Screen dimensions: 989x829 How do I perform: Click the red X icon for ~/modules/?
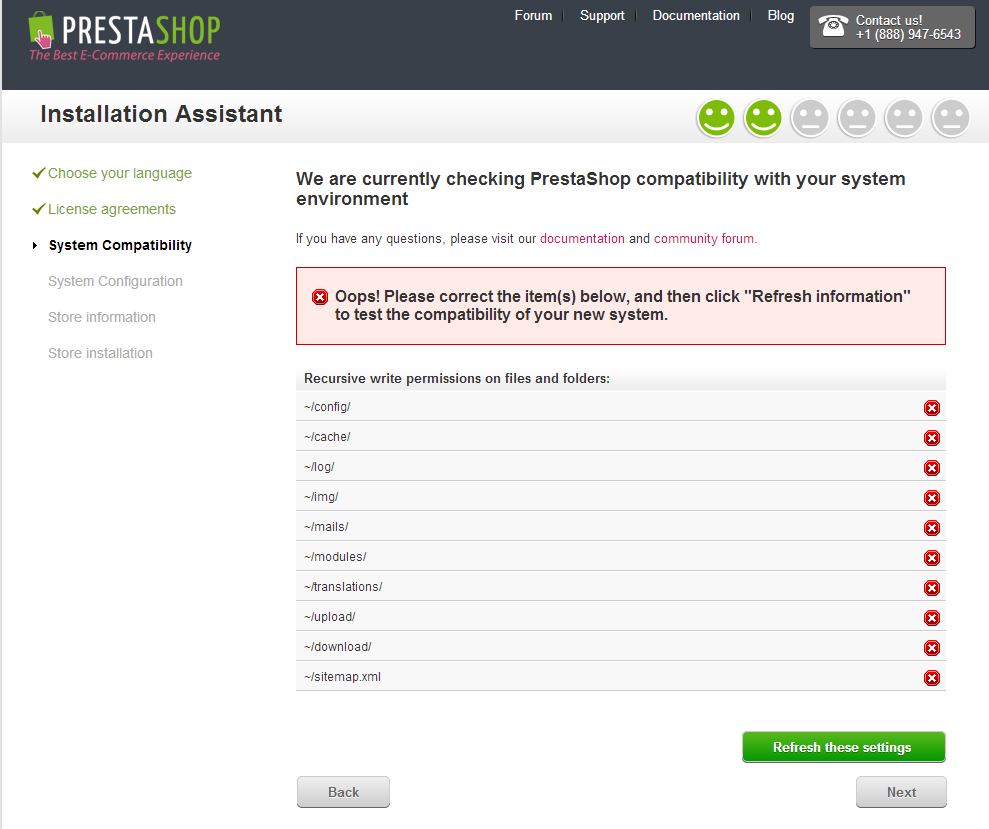pos(932,558)
